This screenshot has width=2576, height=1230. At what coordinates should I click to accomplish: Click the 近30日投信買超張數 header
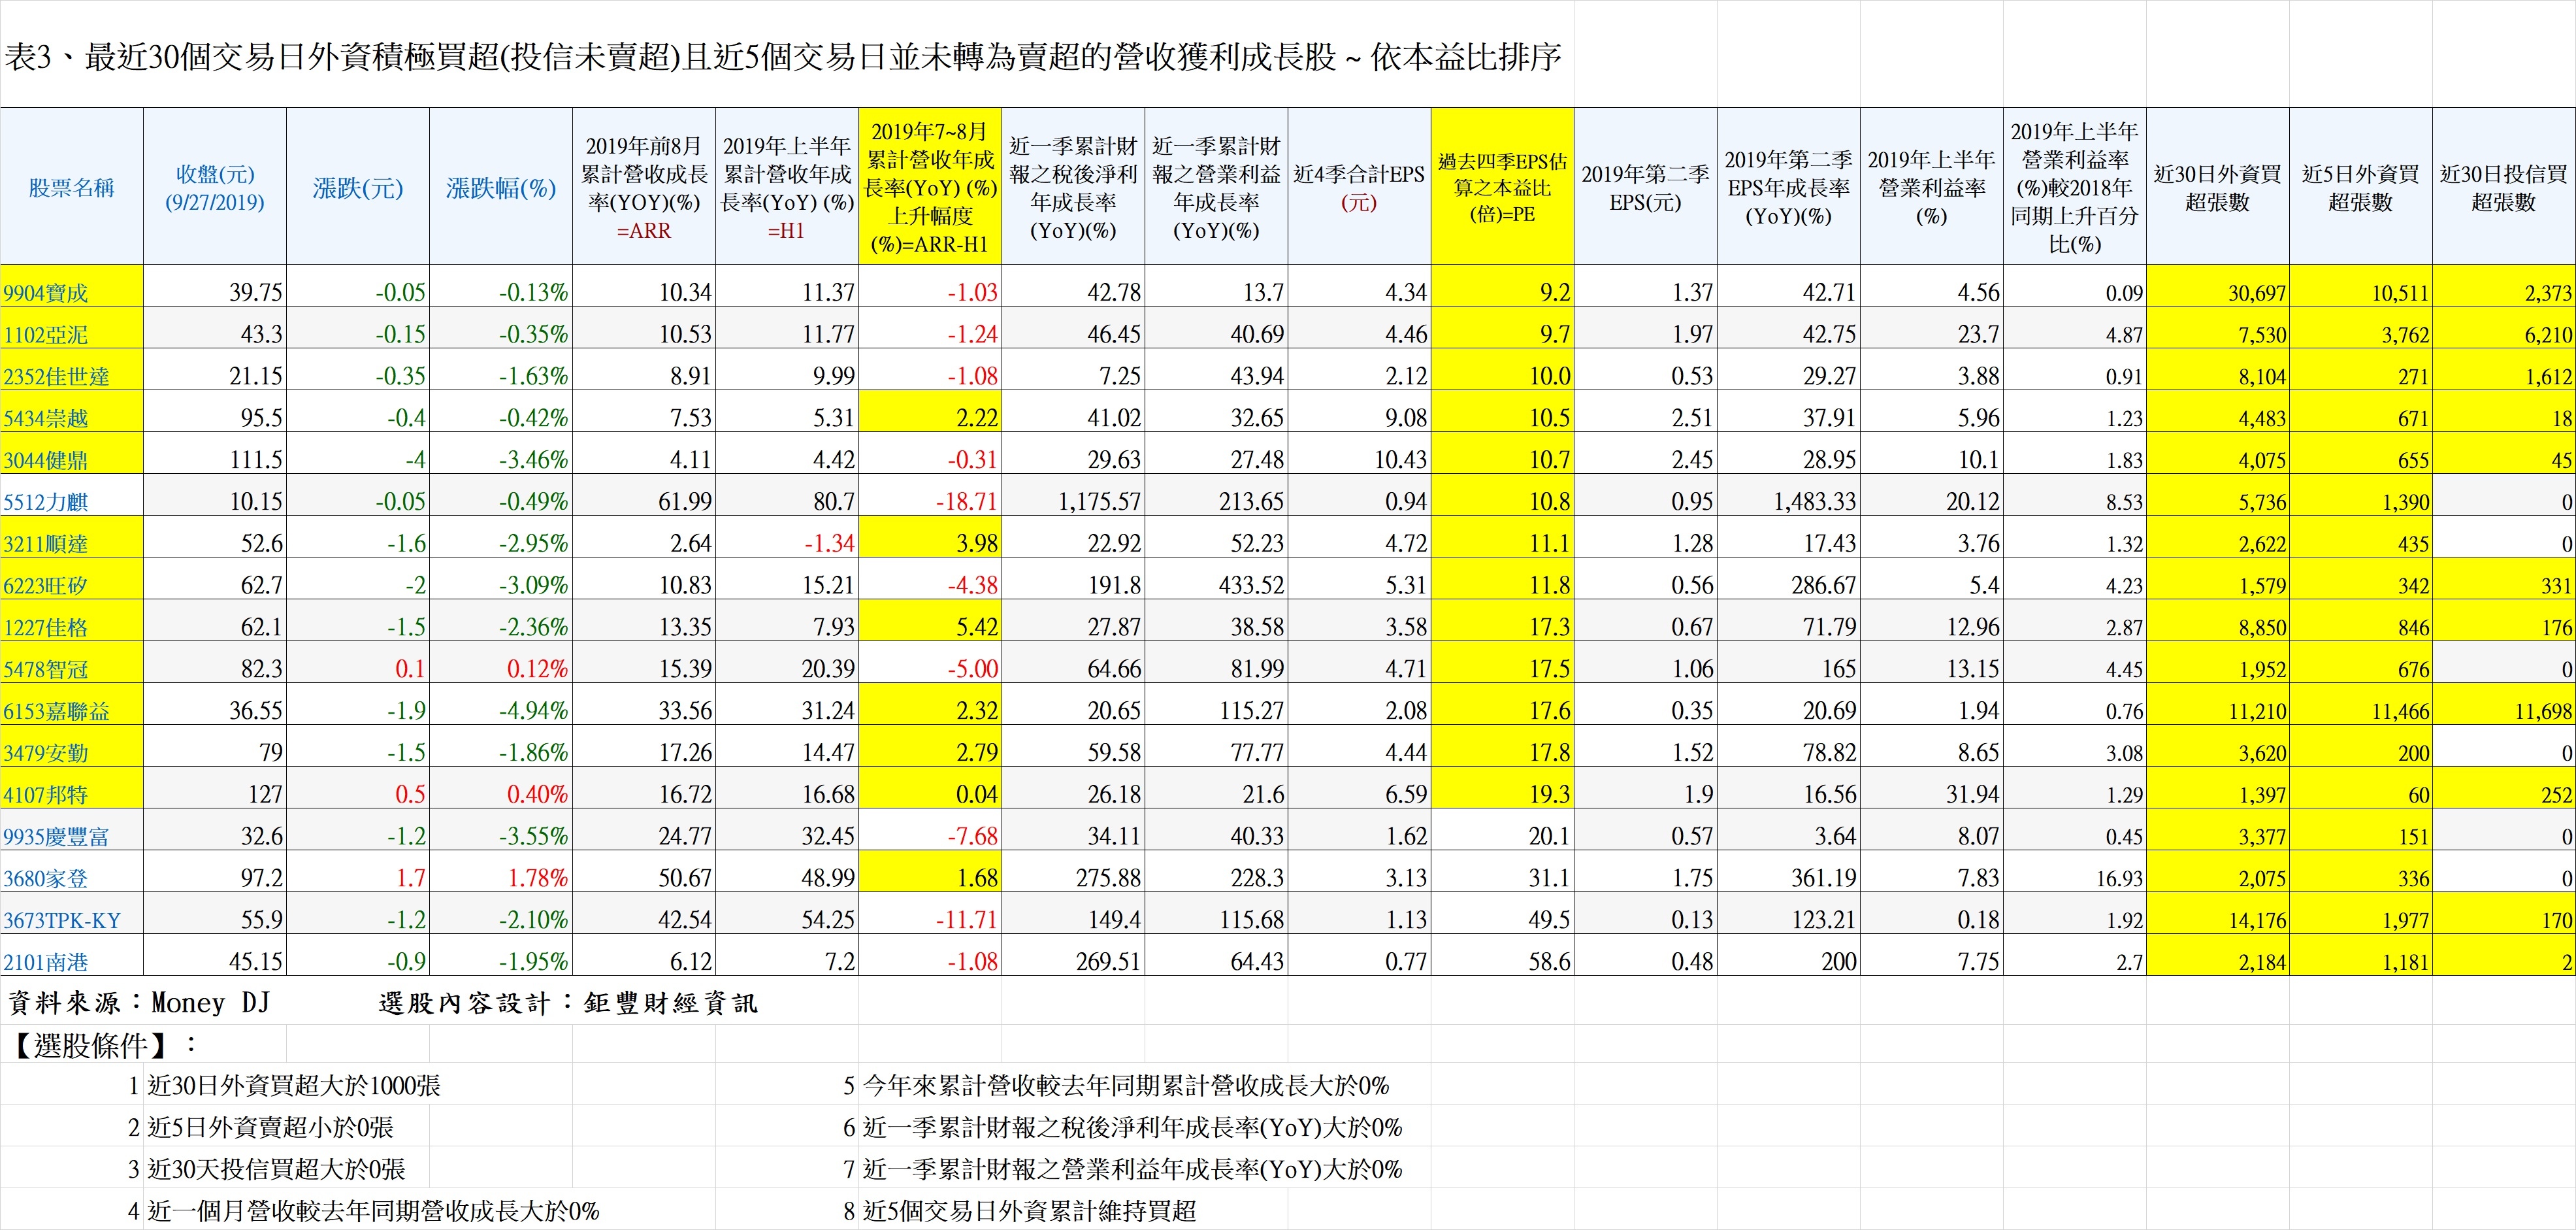(2503, 187)
